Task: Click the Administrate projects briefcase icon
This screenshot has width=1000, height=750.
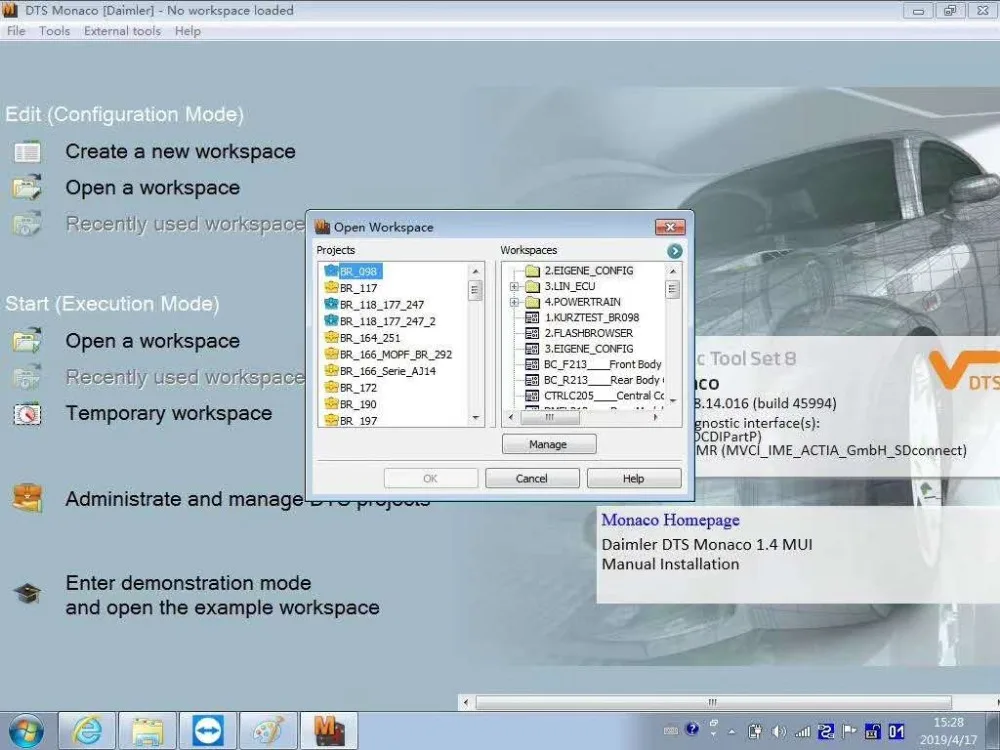Action: pos(27,498)
